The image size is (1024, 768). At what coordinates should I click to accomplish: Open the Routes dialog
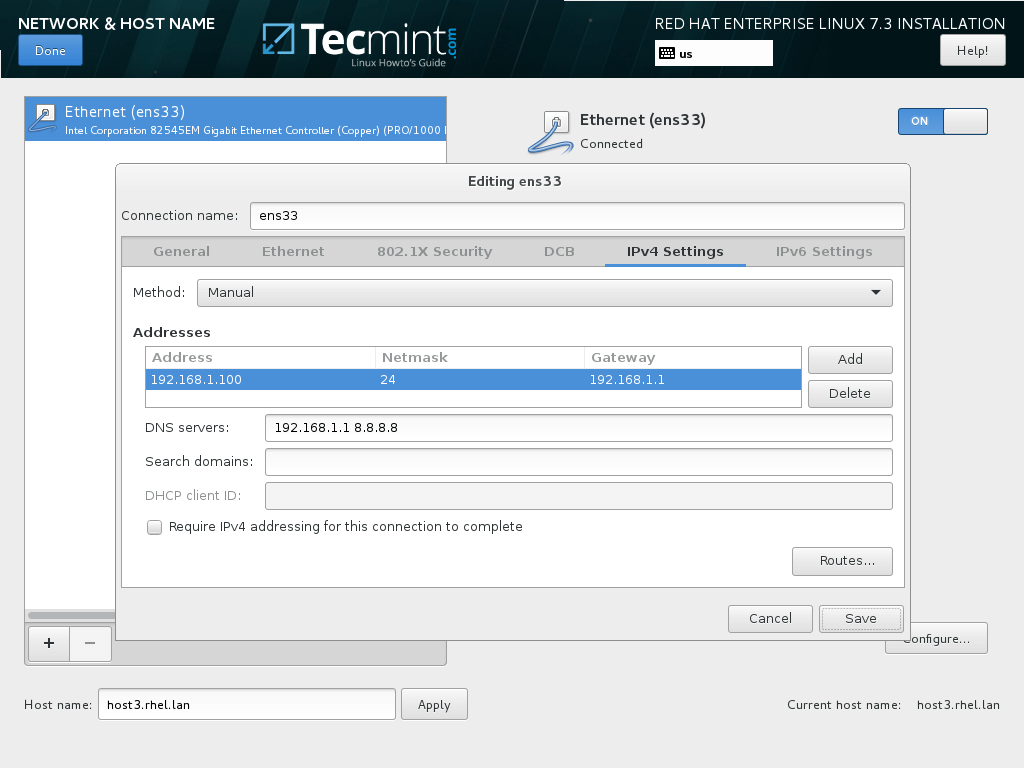[842, 561]
